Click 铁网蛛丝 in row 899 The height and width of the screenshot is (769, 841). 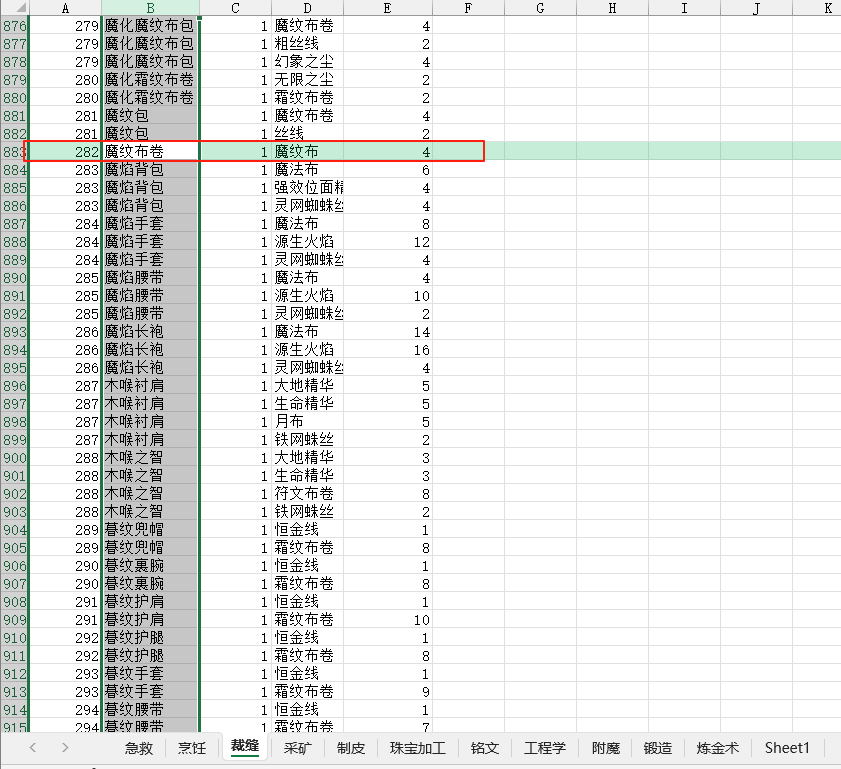pyautogui.click(x=307, y=440)
